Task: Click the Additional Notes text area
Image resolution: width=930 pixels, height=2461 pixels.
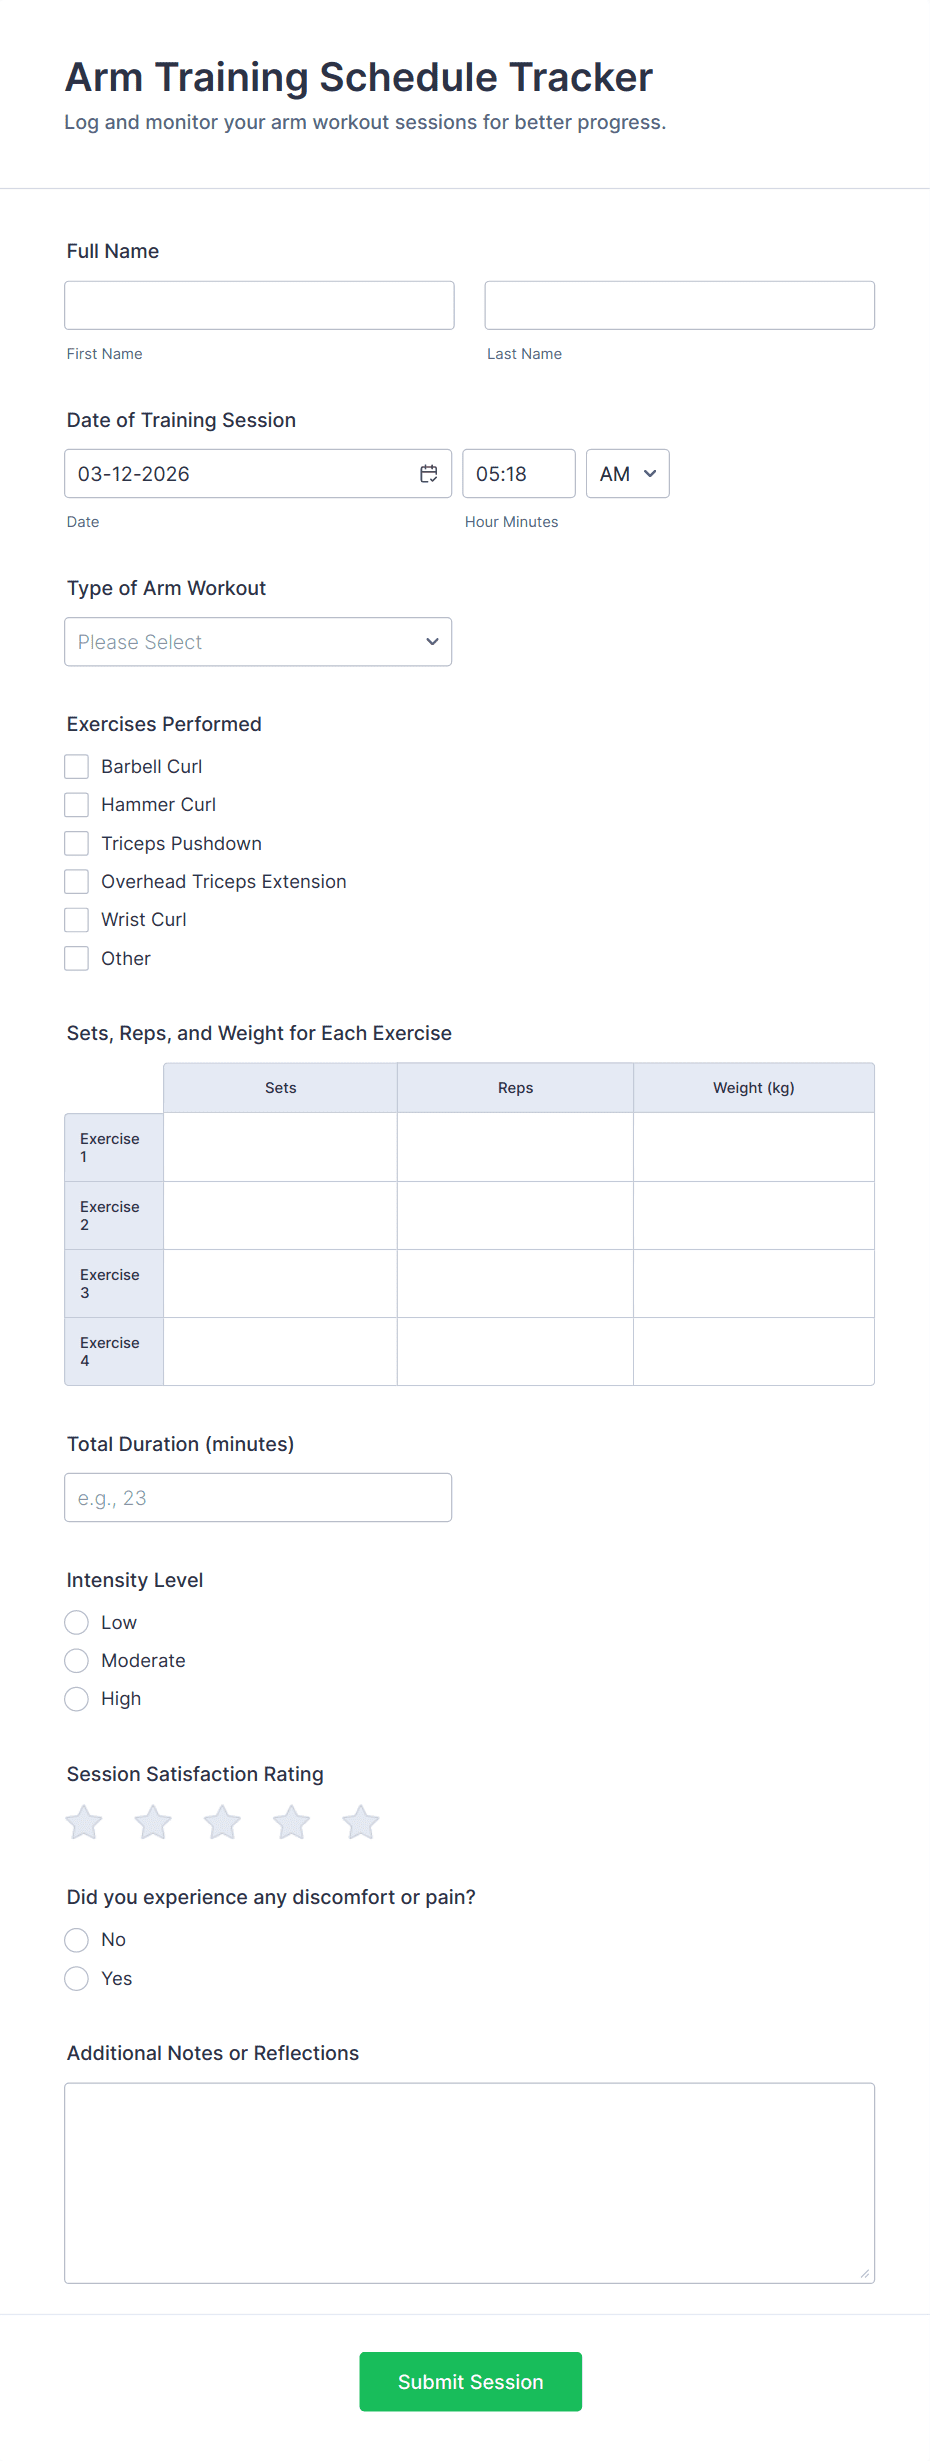Action: [469, 2182]
